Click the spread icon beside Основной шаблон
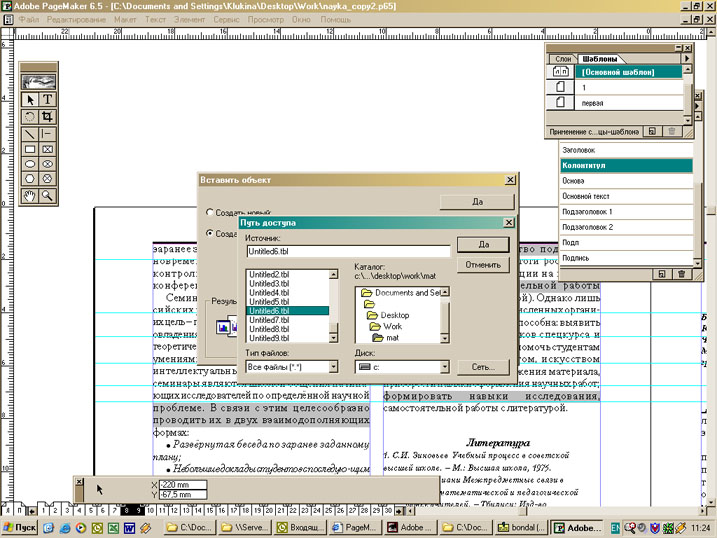Screen dimensions: 717x538 [561, 72]
